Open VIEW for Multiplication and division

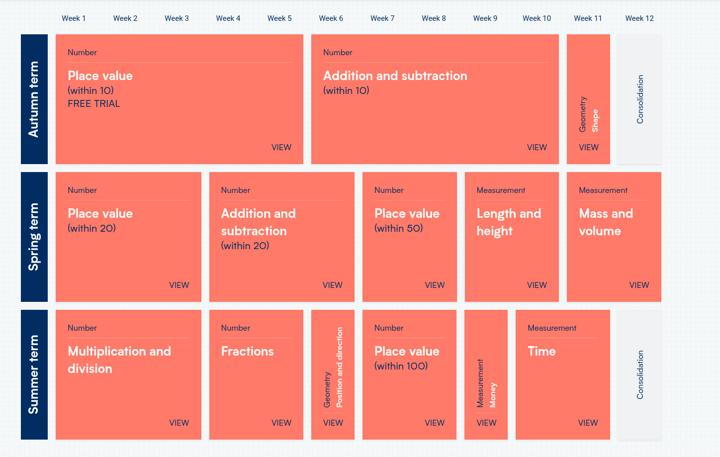pyautogui.click(x=179, y=423)
